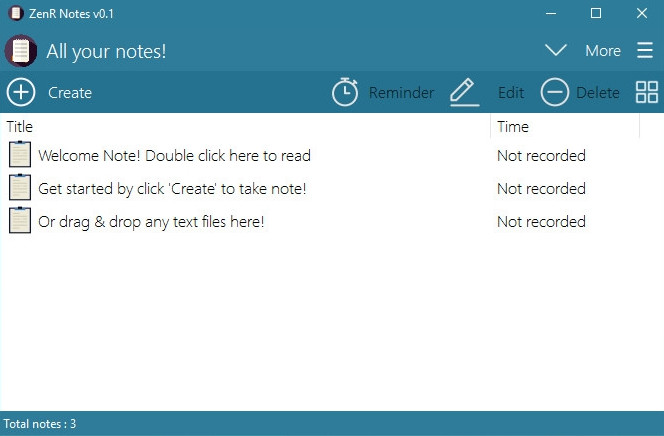Click the 'All your notes!' heading

tap(106, 52)
